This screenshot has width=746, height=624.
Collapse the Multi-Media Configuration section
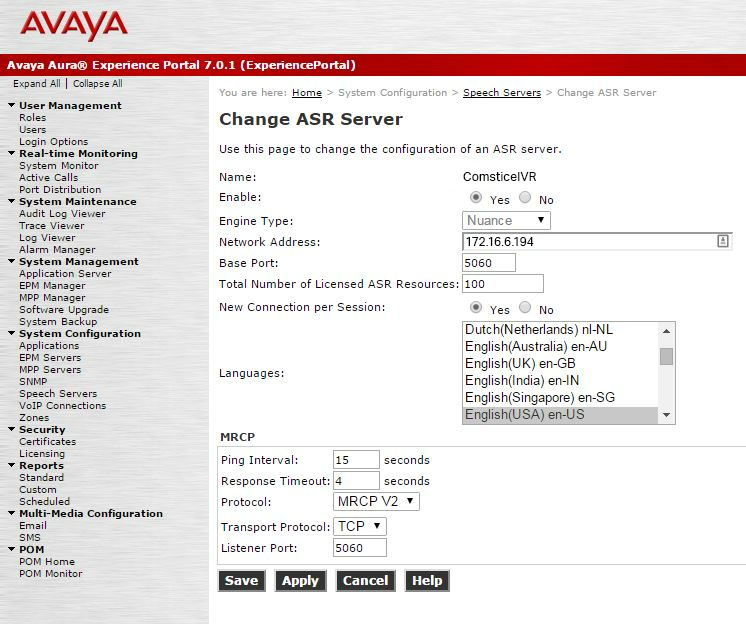11,513
